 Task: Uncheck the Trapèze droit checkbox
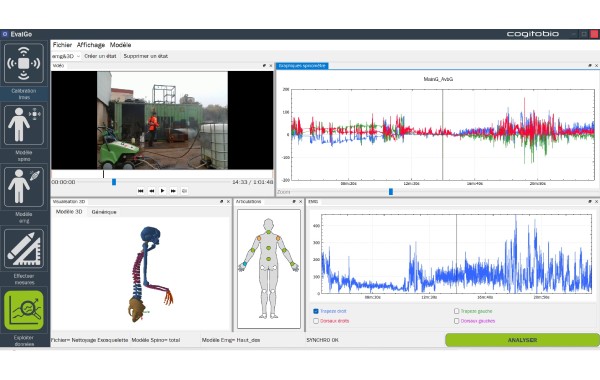(x=316, y=311)
